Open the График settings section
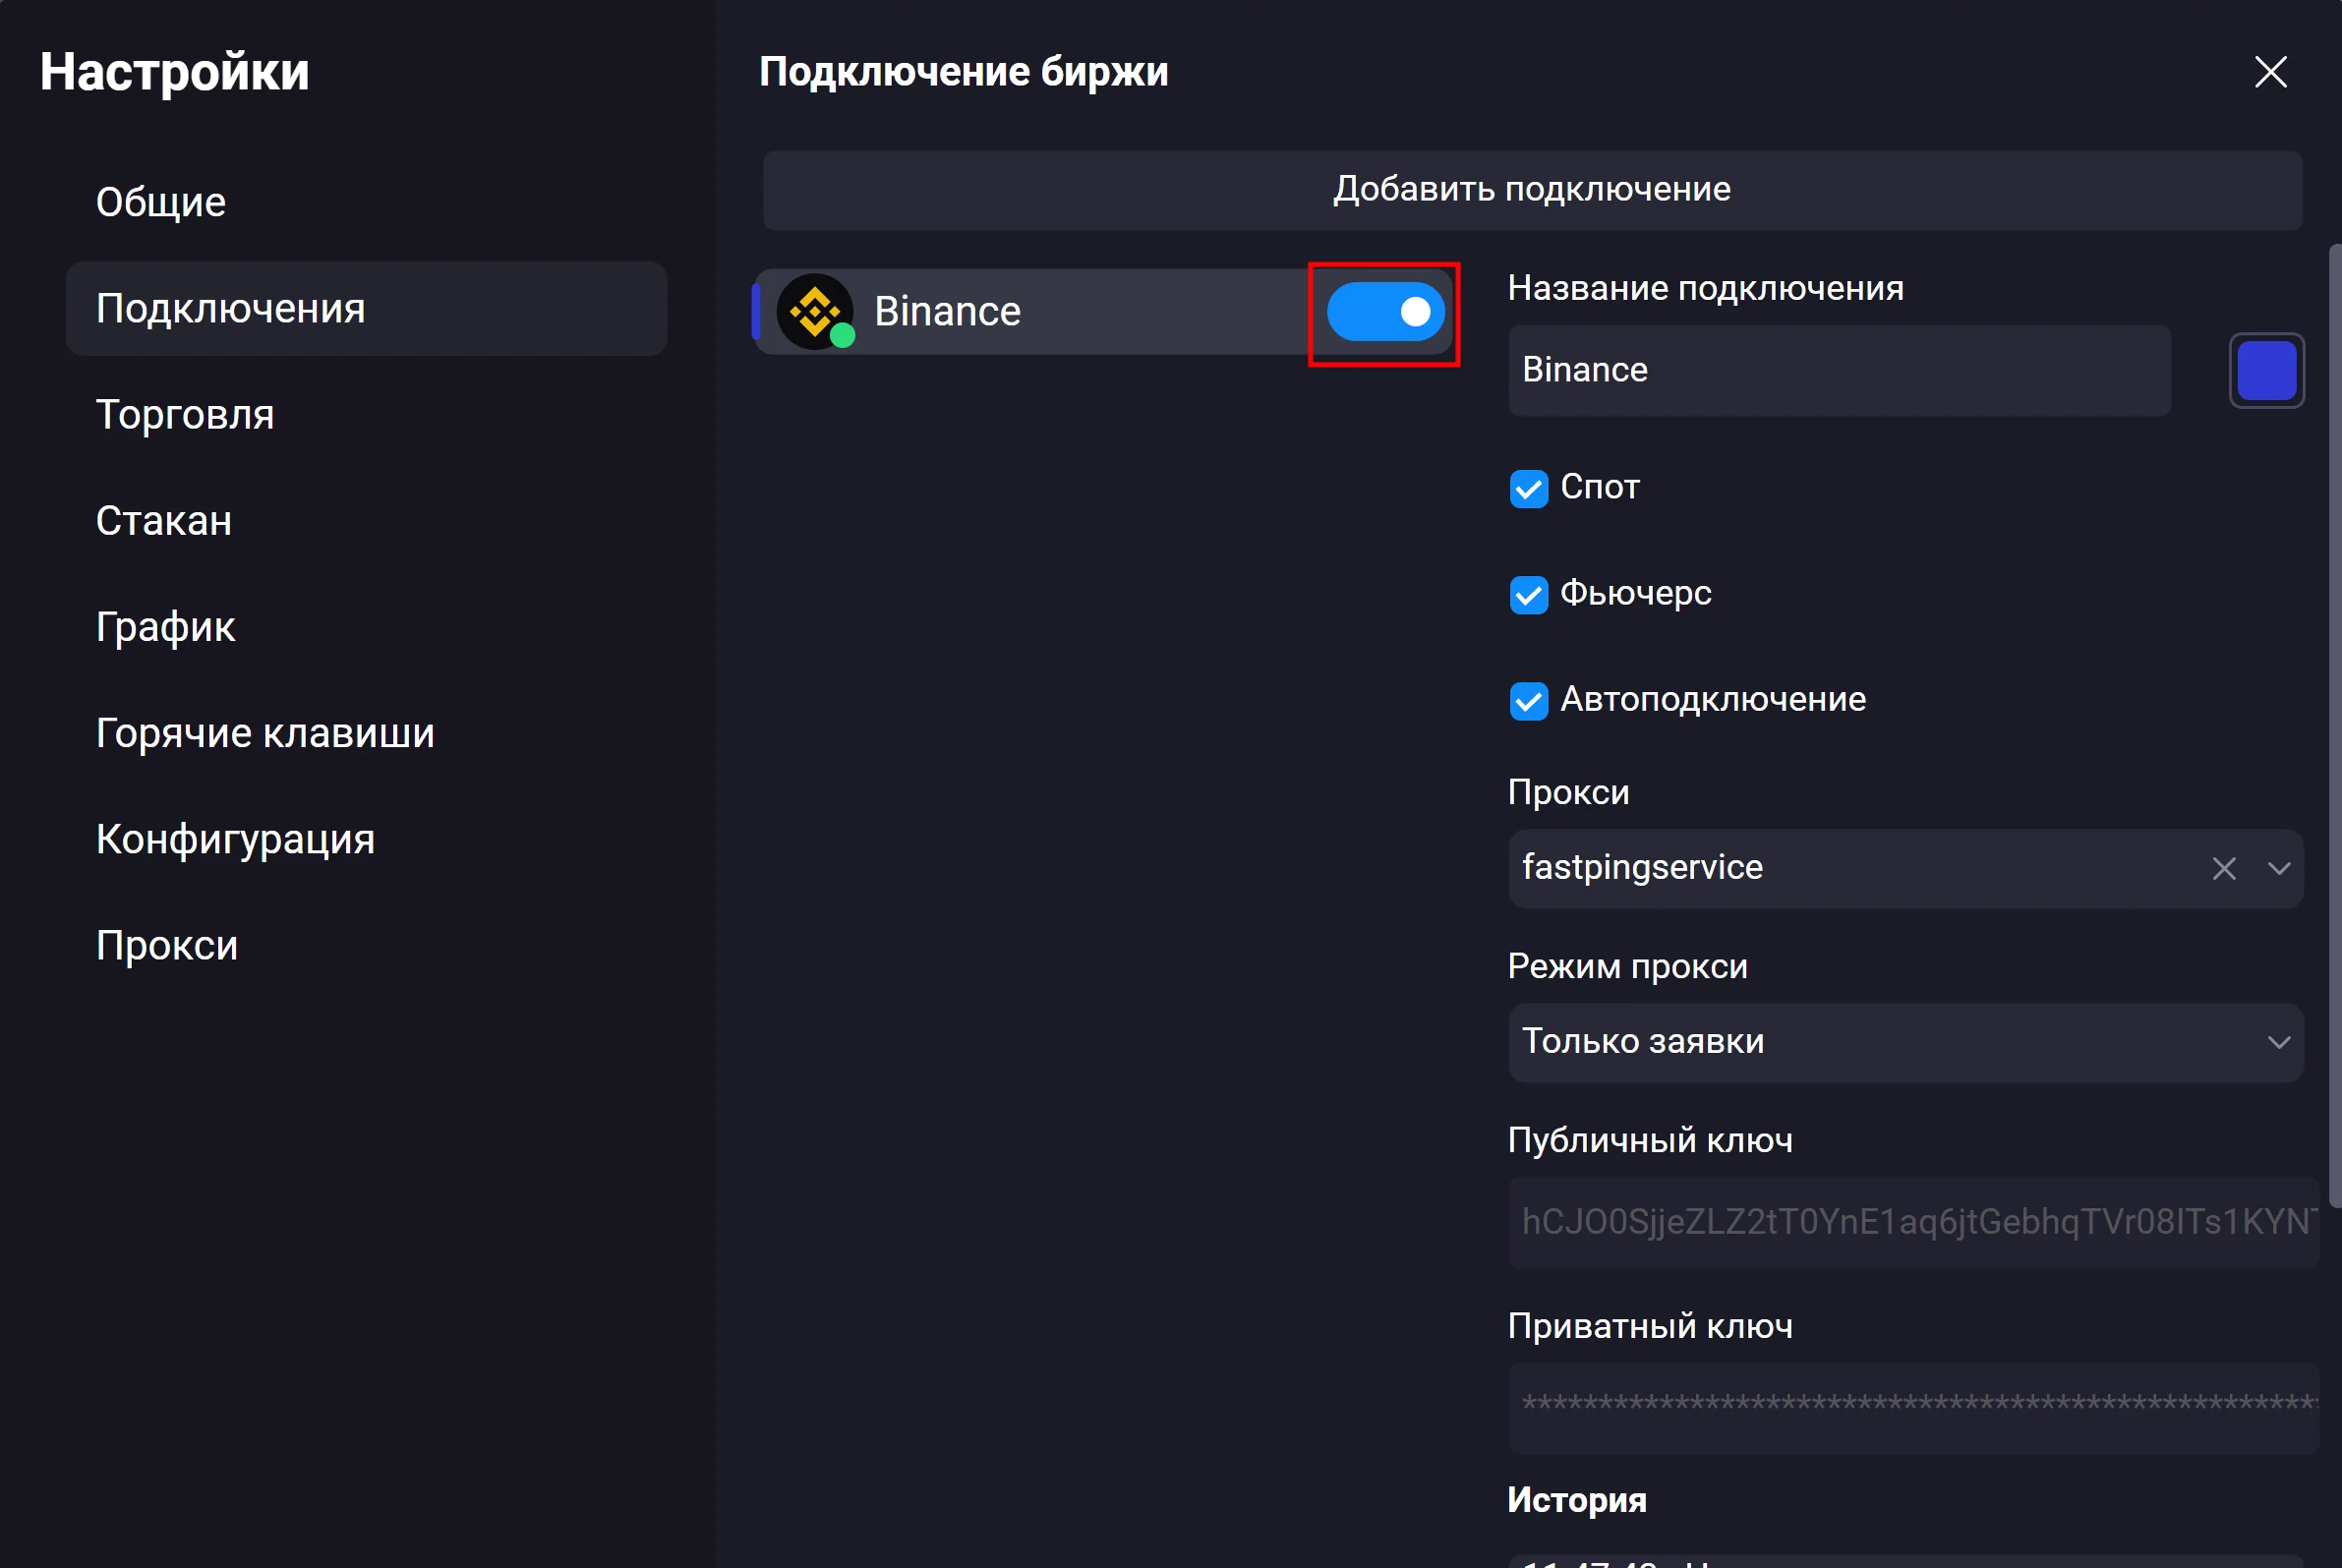 coord(166,627)
